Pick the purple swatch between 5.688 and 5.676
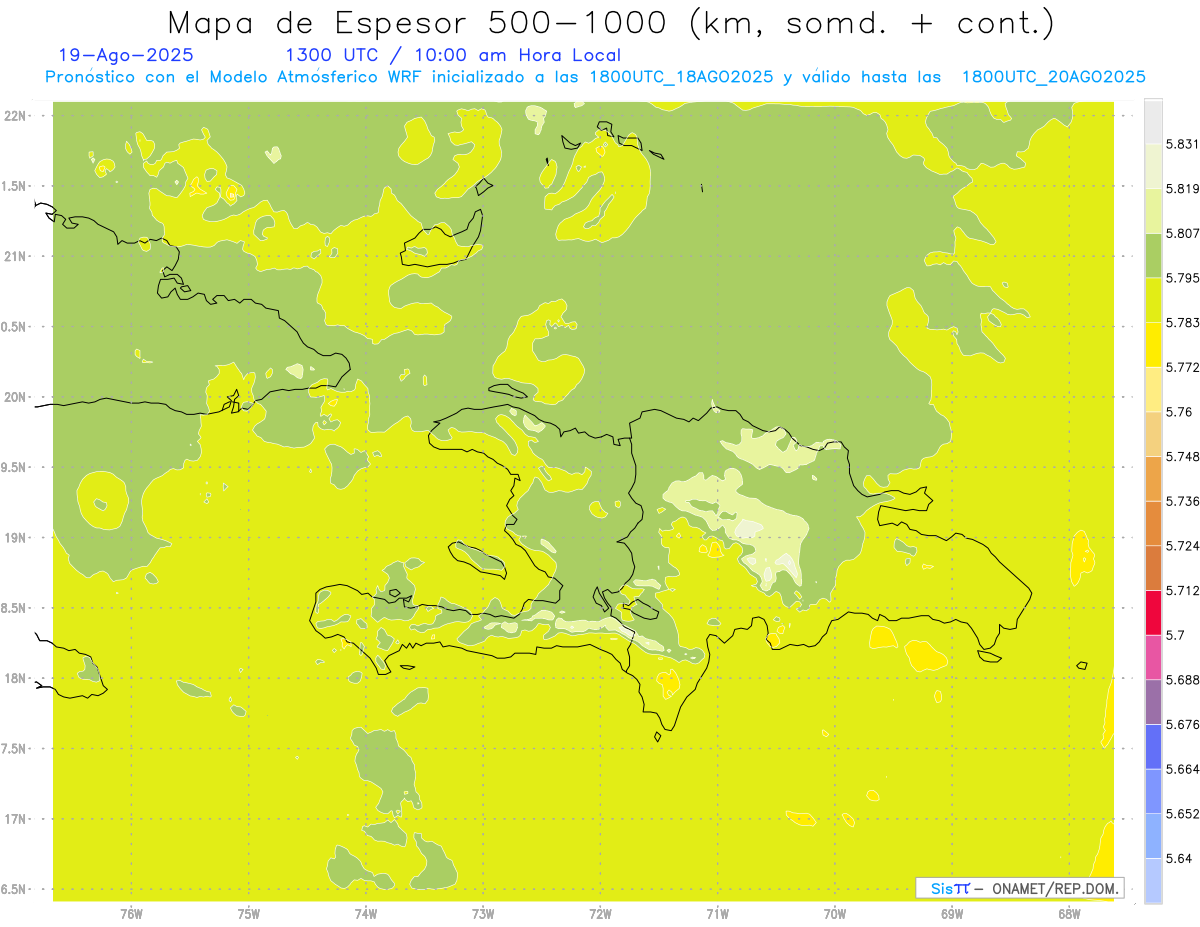Screen dimensions: 1200x927 pyautogui.click(x=1153, y=702)
